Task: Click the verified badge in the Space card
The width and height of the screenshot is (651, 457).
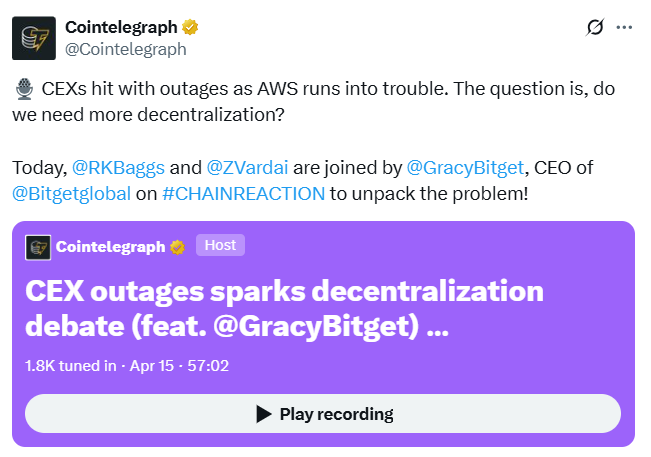Action: coord(178,247)
